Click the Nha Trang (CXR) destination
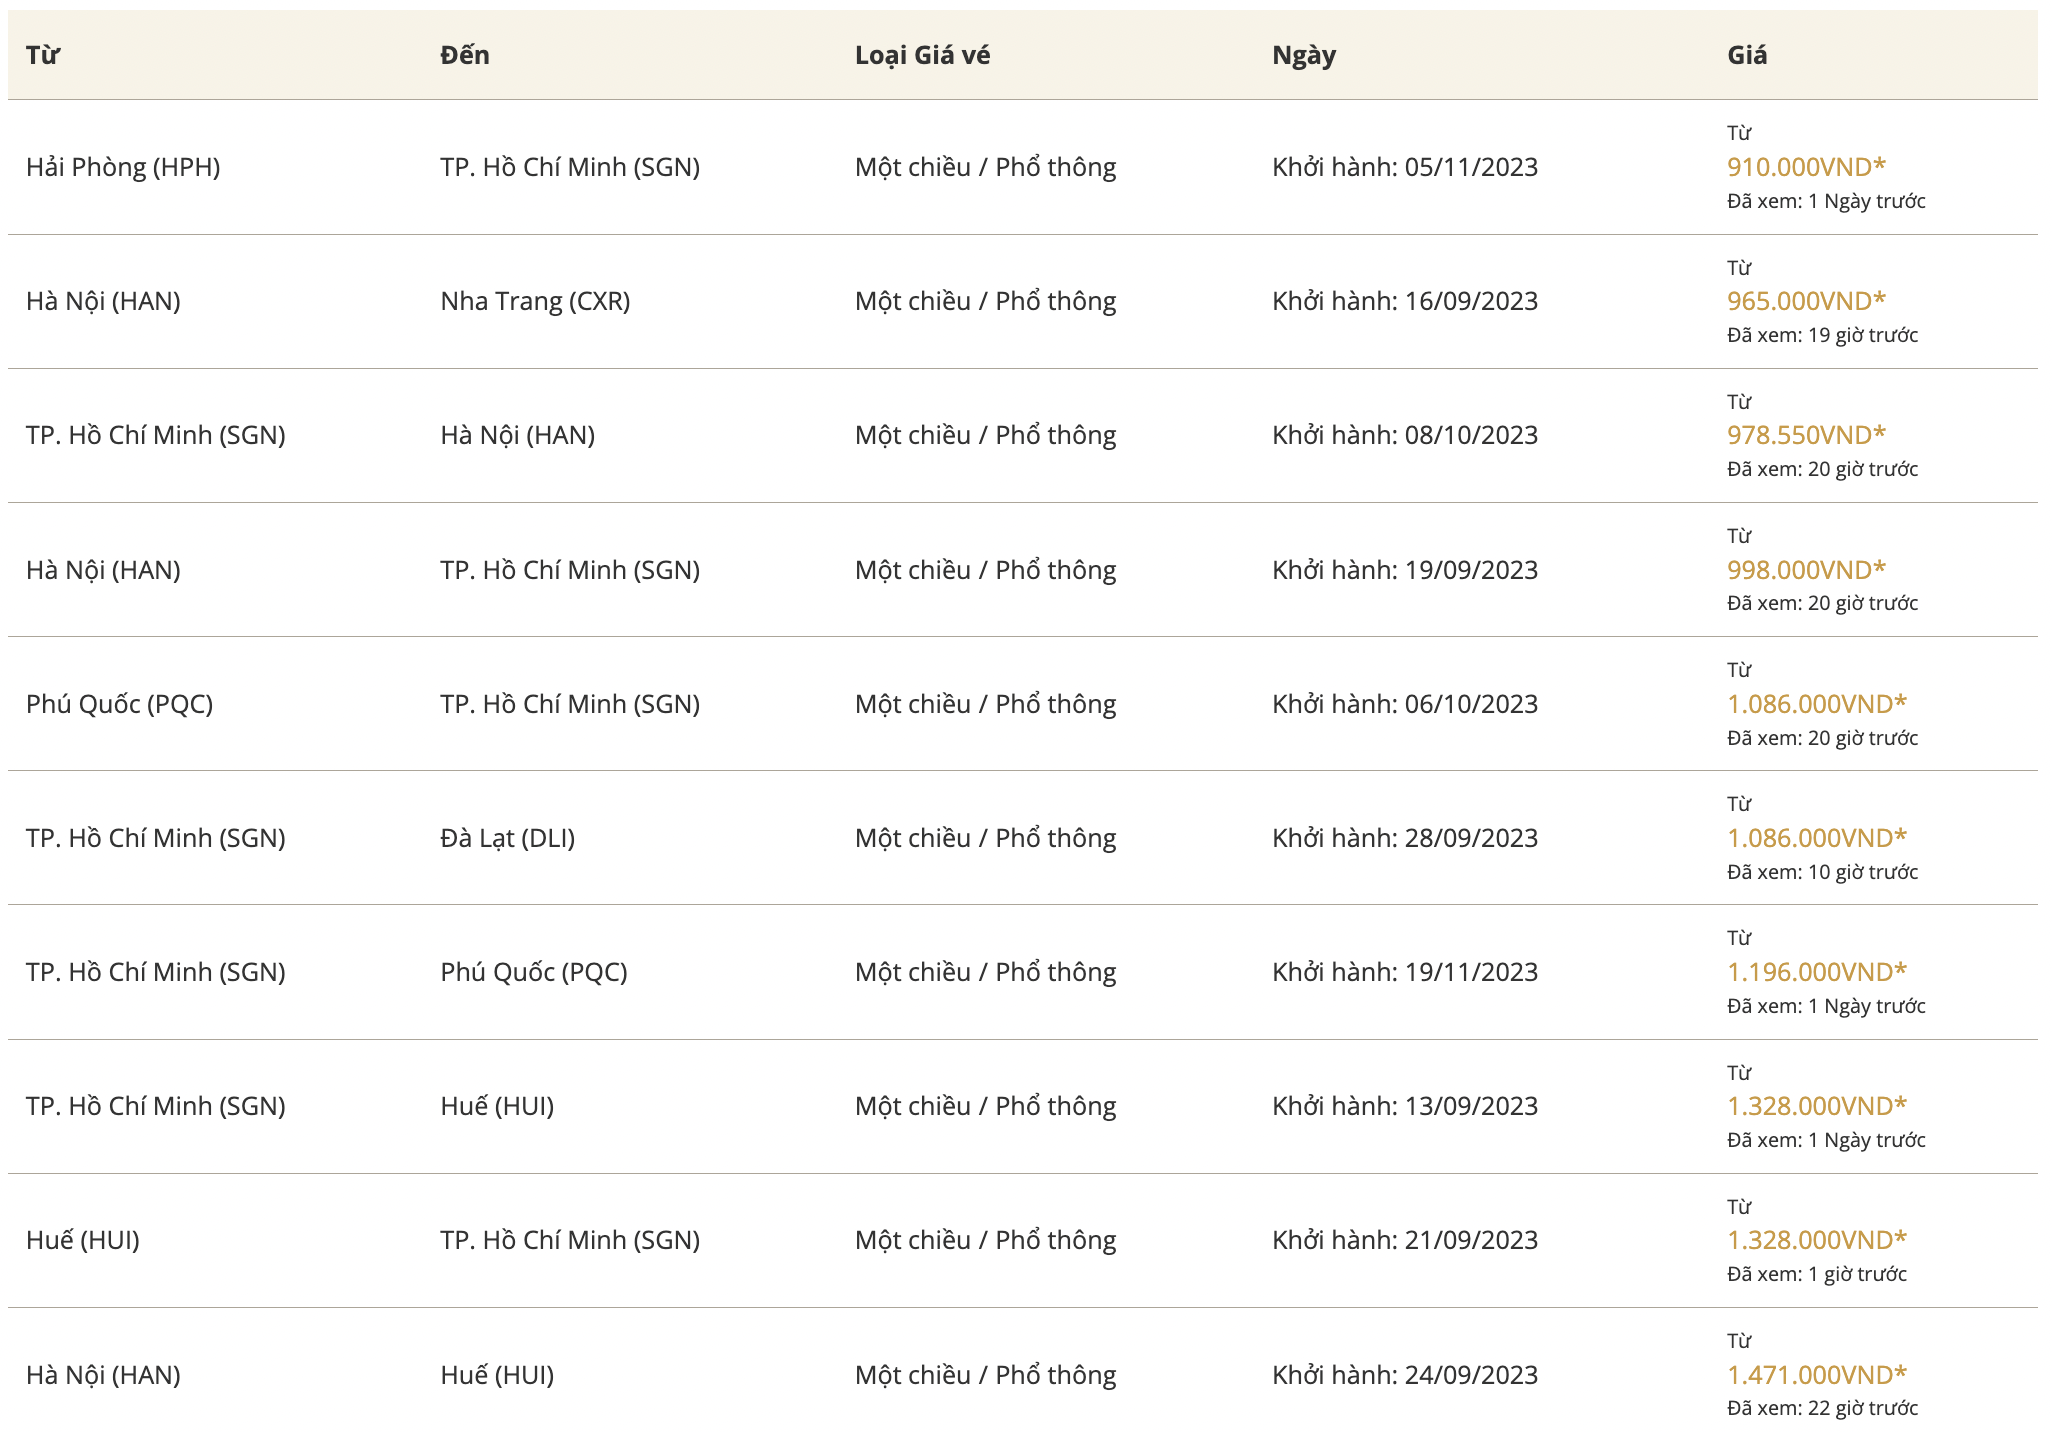The height and width of the screenshot is (1432, 2052). click(535, 301)
